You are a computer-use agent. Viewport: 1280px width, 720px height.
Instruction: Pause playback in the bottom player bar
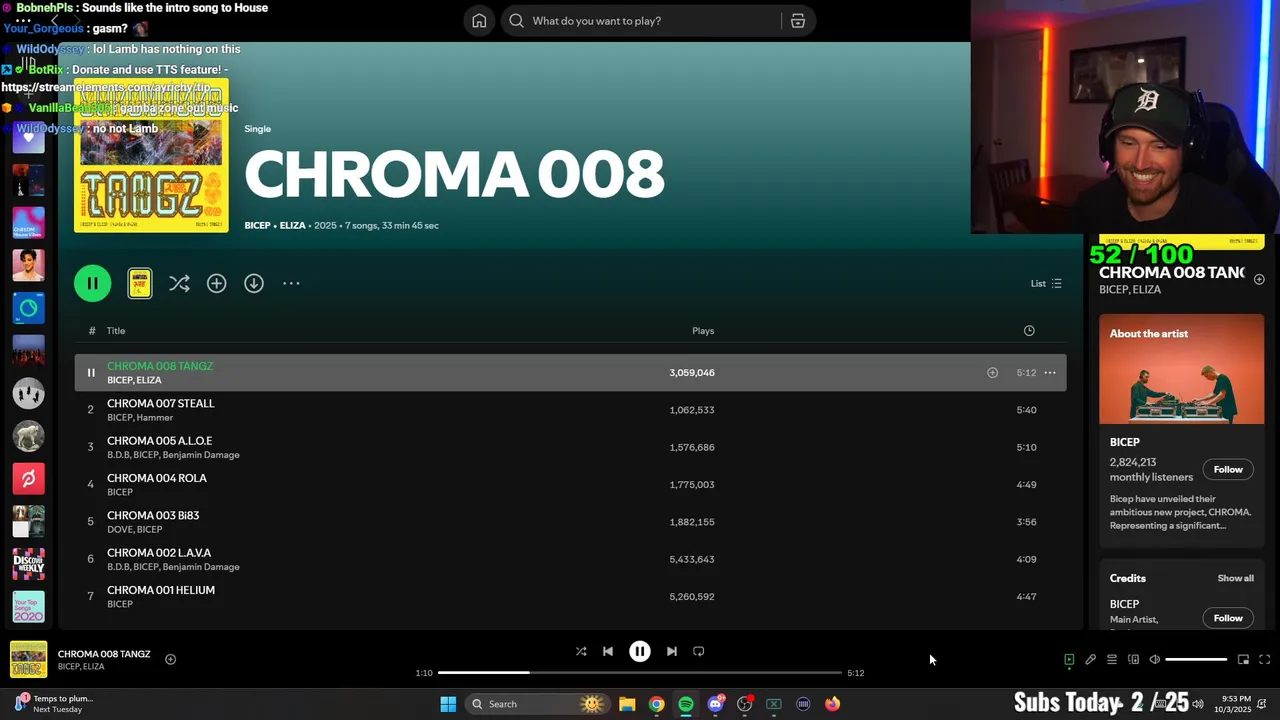(640, 651)
